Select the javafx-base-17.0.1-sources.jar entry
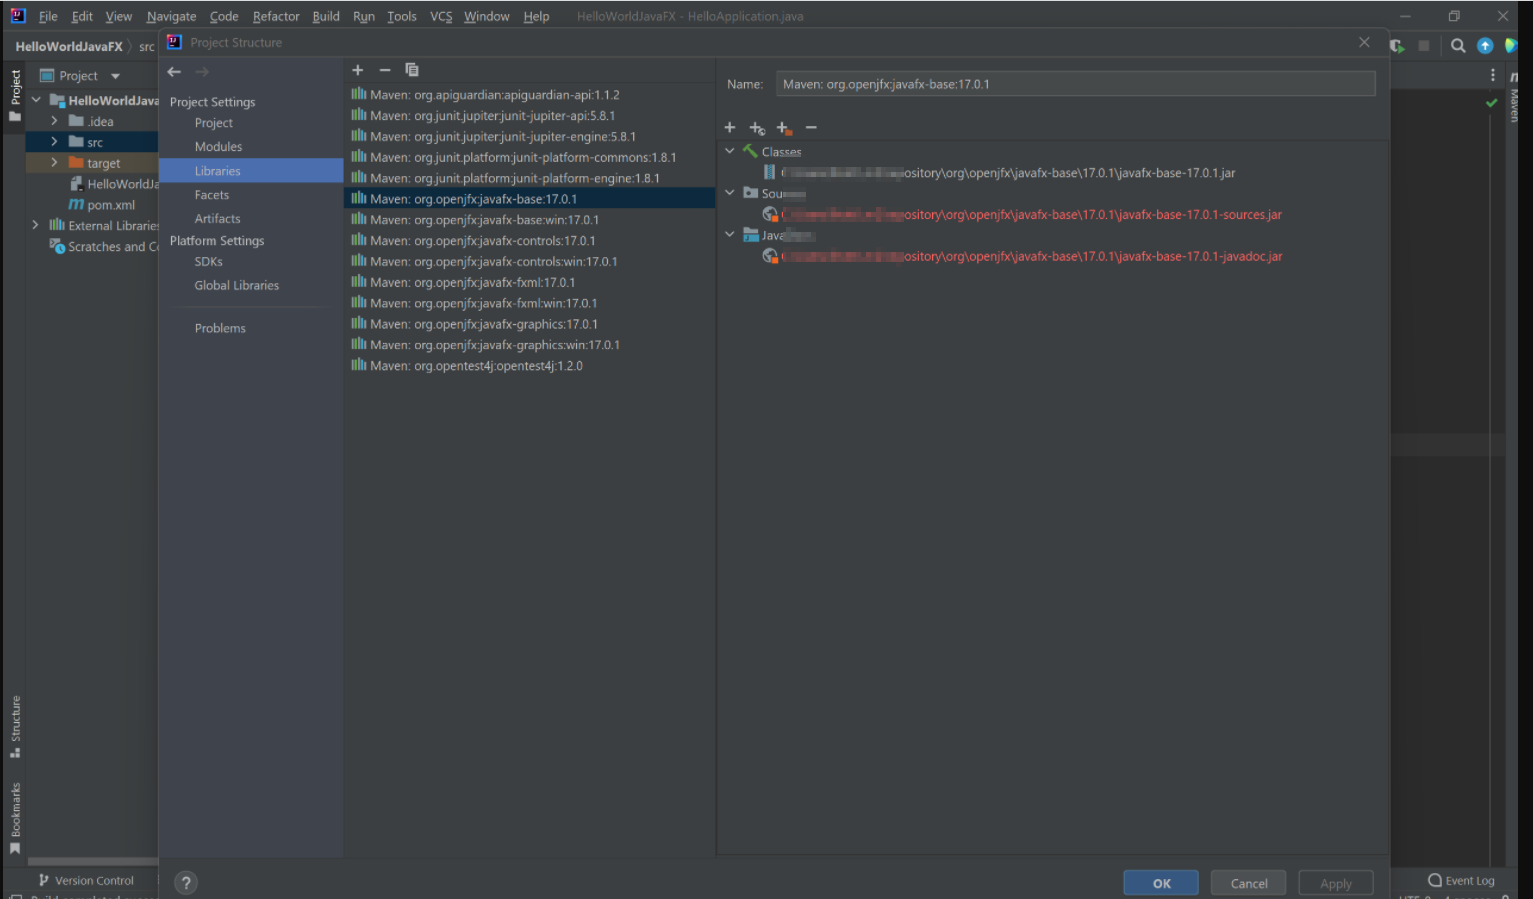 click(x=1022, y=215)
